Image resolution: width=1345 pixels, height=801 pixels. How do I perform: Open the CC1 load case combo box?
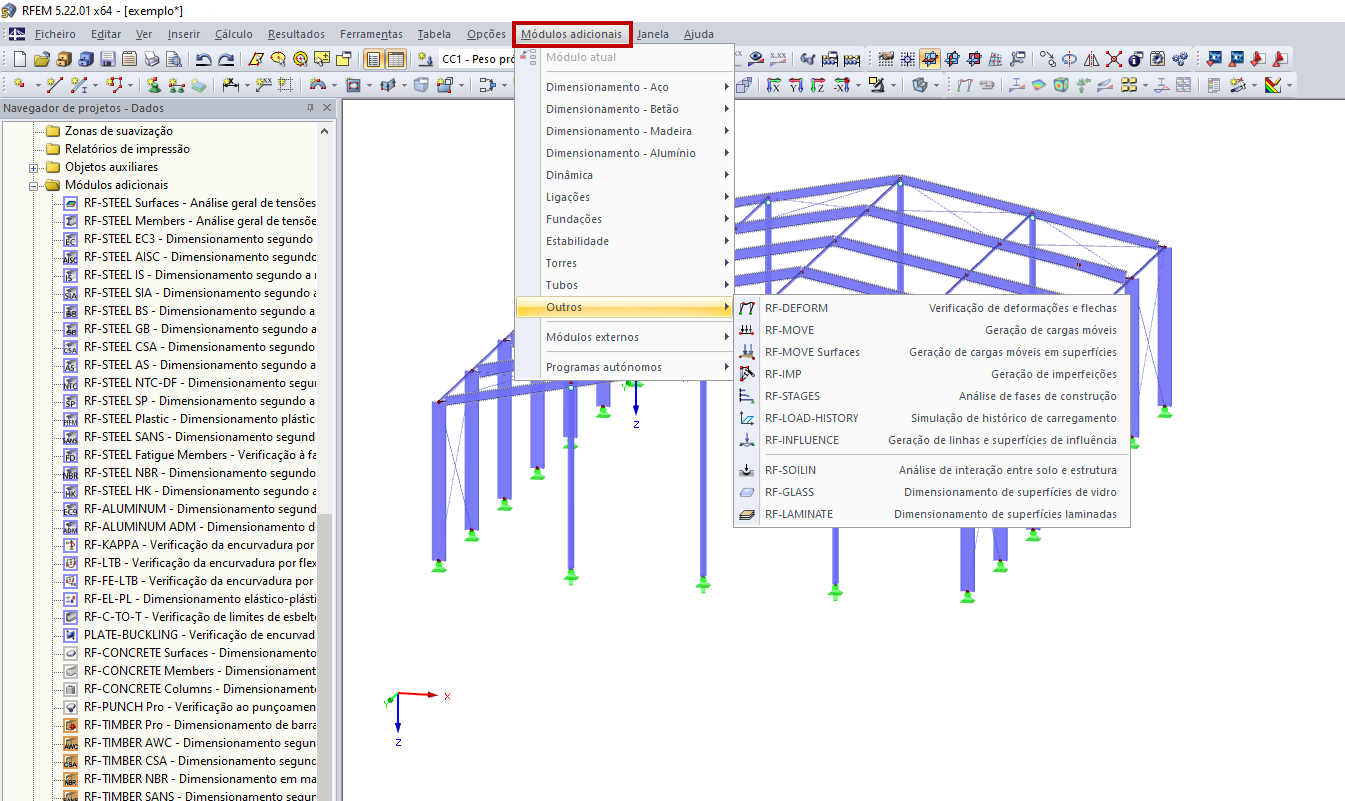coord(475,59)
